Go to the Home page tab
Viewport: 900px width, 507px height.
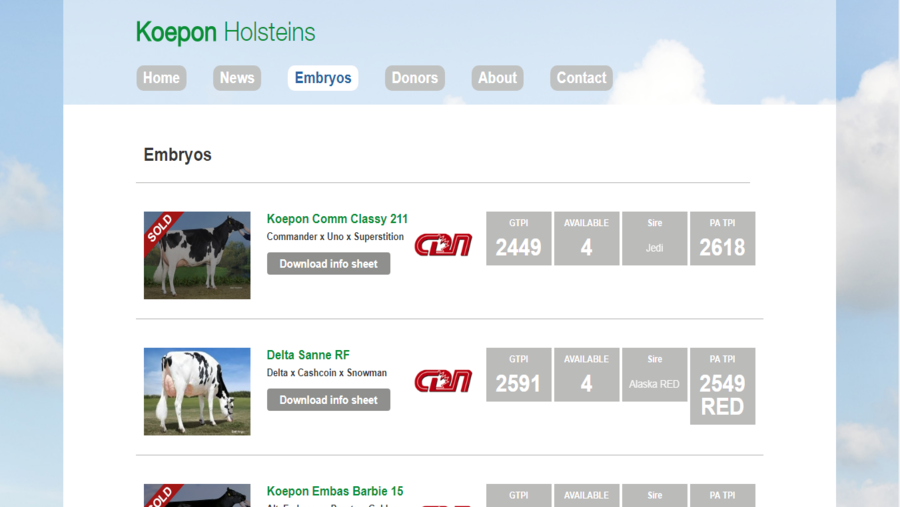[161, 78]
